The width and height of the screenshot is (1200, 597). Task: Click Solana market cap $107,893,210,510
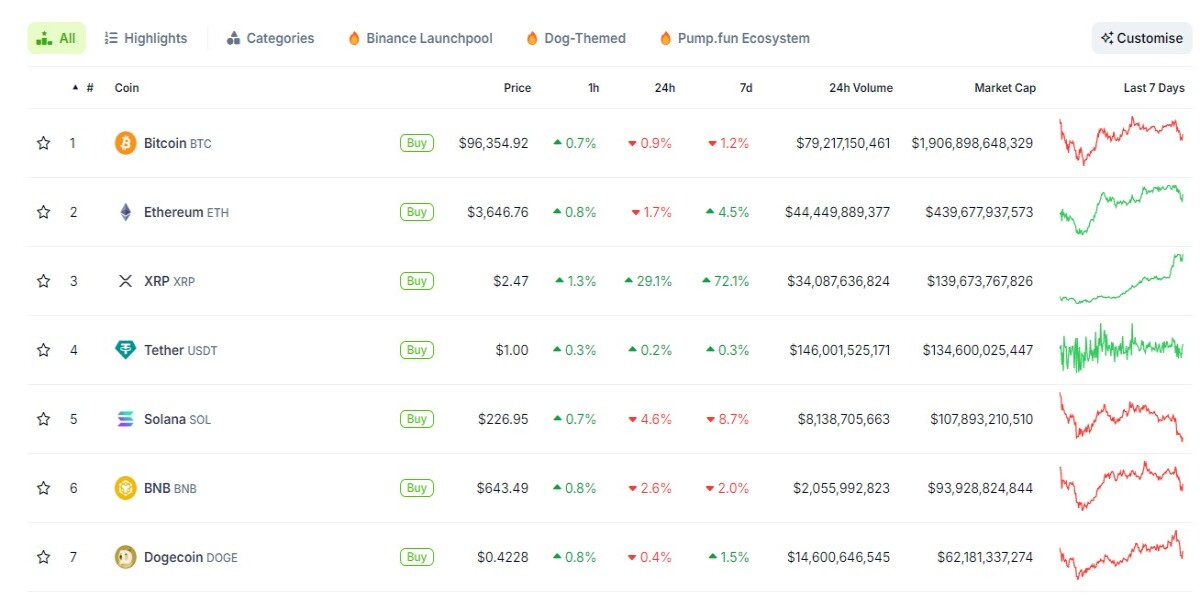click(x=981, y=419)
